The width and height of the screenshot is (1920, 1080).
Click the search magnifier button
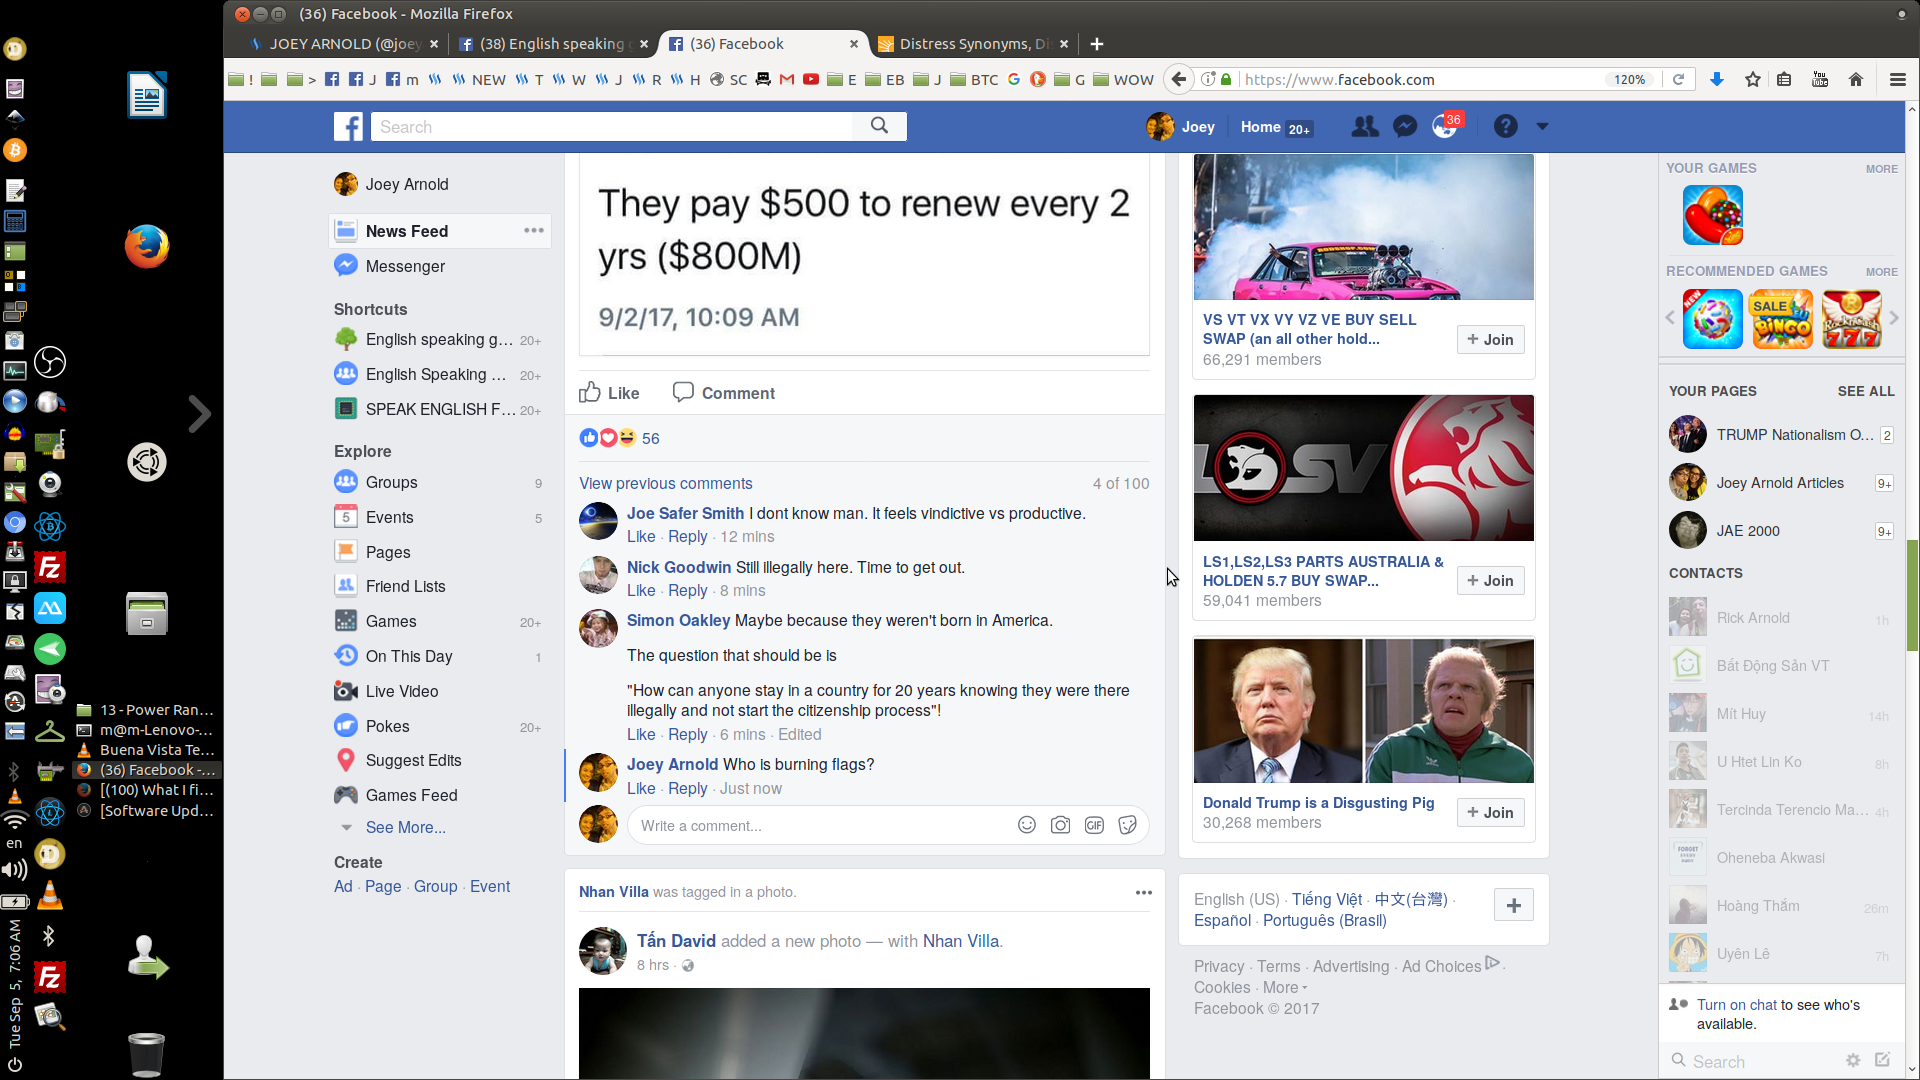click(879, 126)
